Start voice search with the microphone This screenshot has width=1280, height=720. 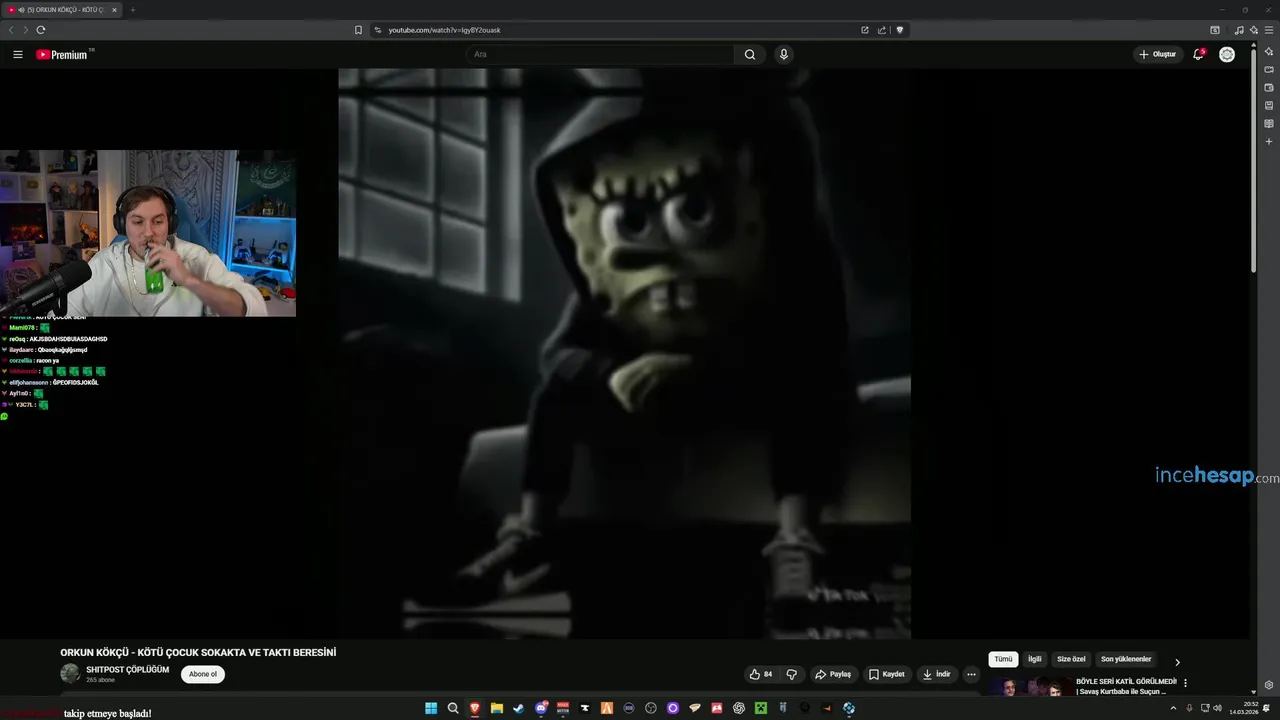coord(784,55)
